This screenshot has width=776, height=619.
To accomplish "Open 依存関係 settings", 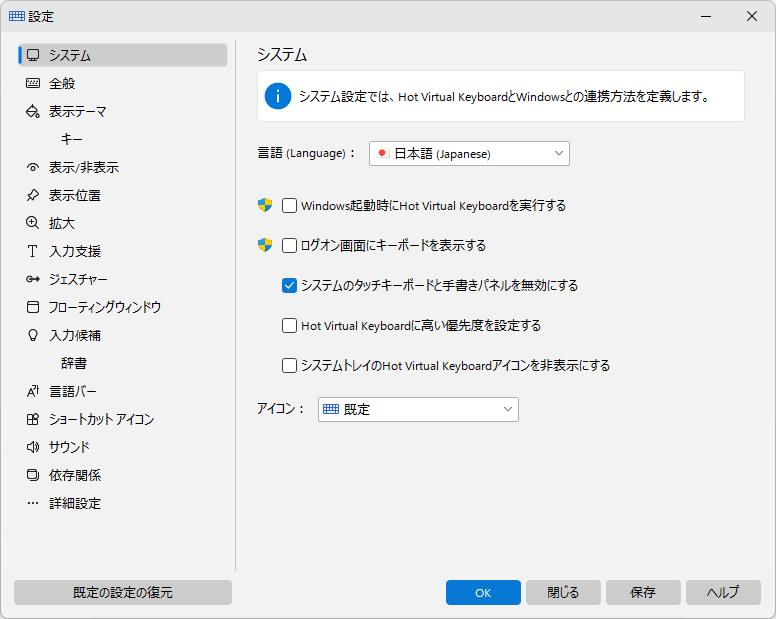I will [123, 475].
